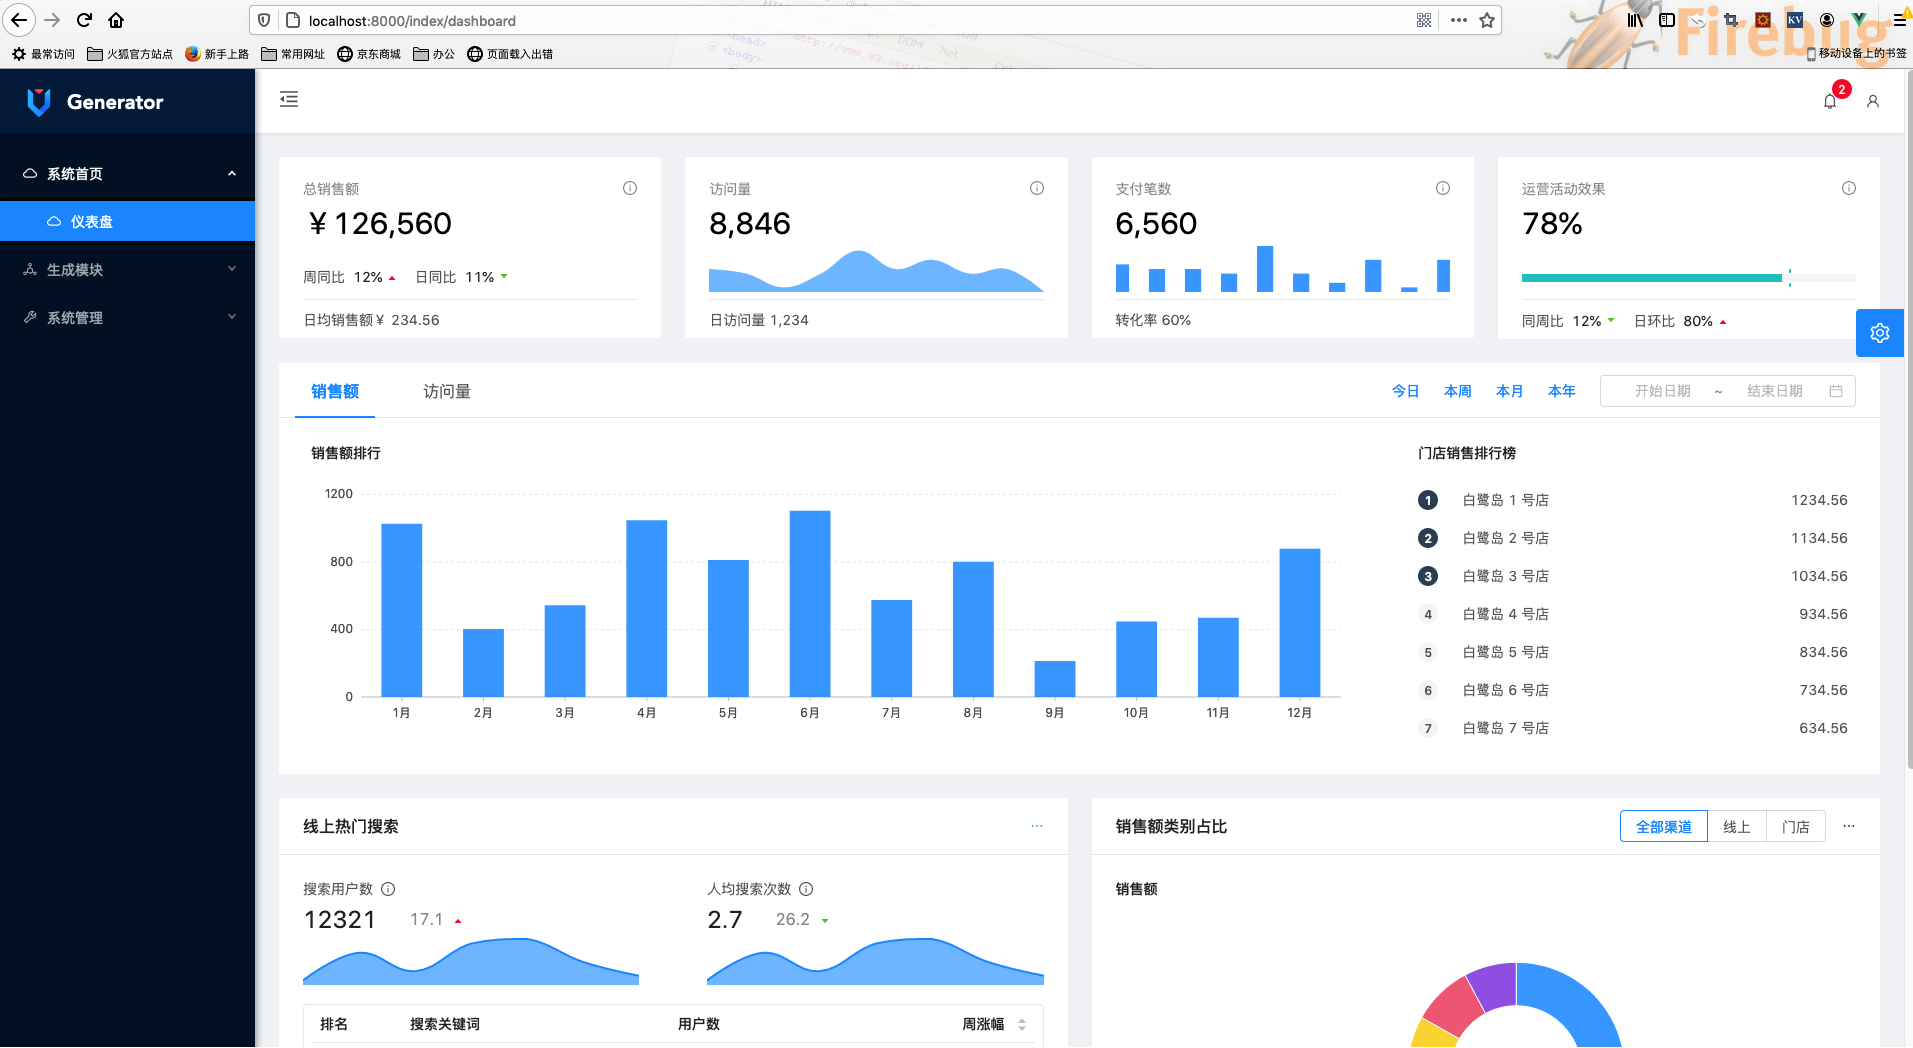Click 搜索关键词 column header
Screen dimensions: 1913x1048
(445, 1024)
